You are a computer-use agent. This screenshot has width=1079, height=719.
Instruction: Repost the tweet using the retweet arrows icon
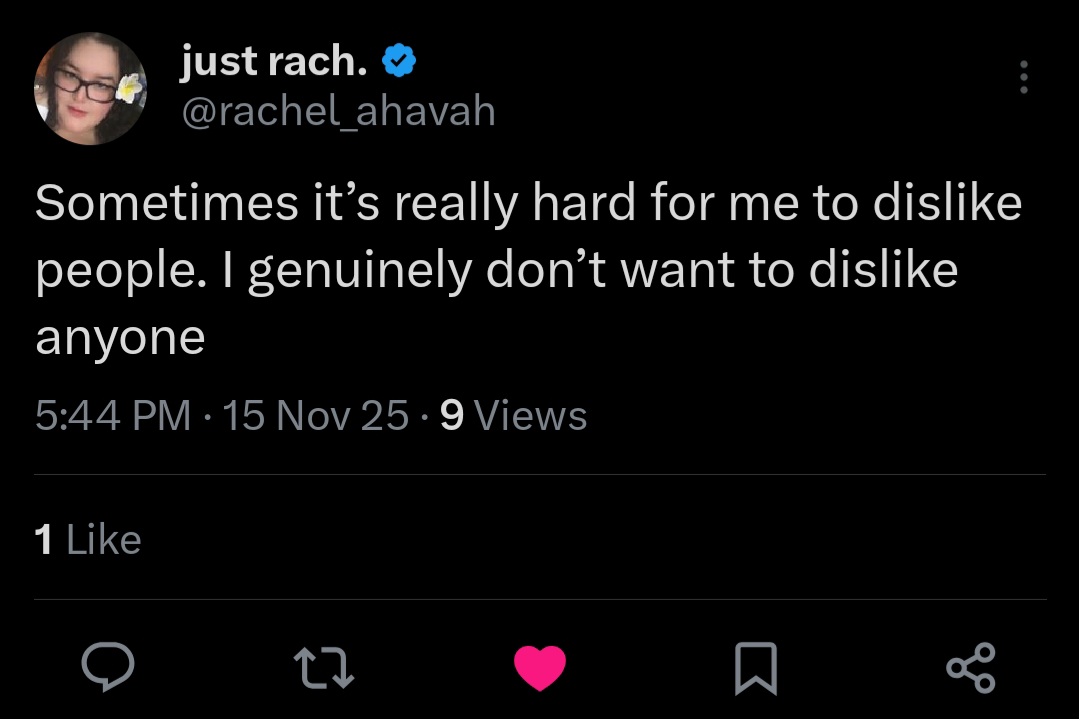[323, 669]
